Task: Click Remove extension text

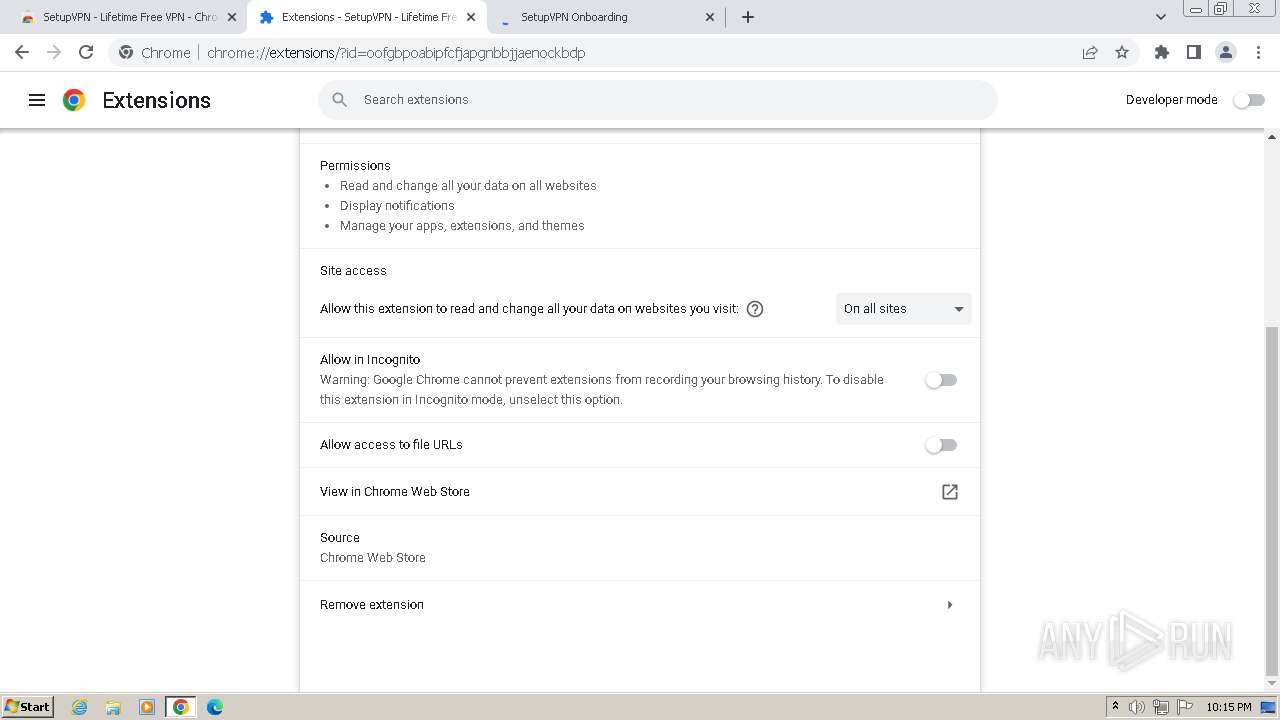Action: coord(372,605)
